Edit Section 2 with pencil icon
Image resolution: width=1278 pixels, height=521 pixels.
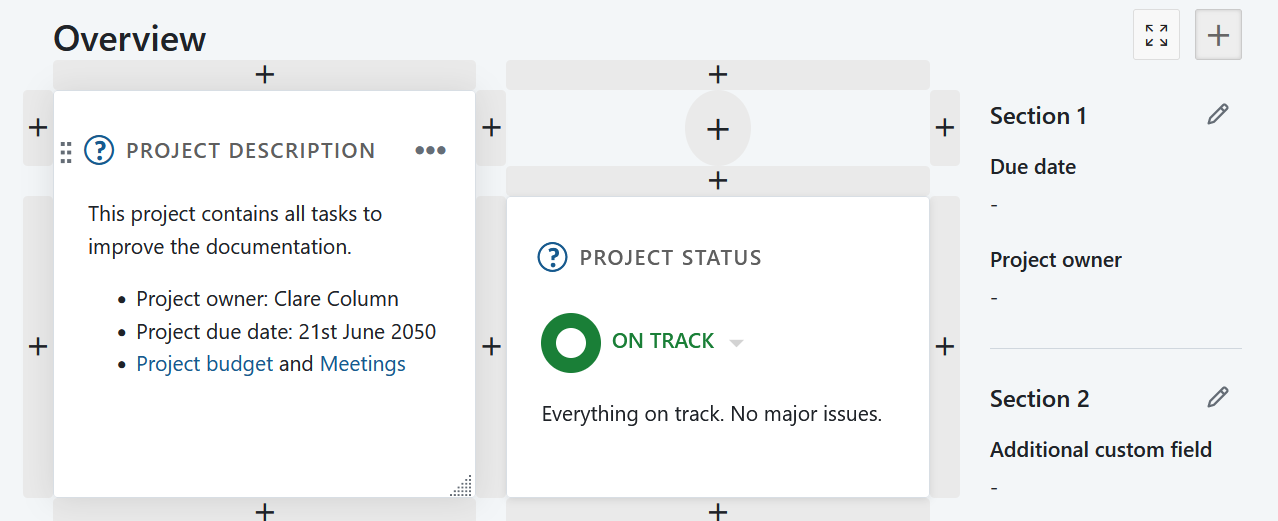click(x=1217, y=398)
